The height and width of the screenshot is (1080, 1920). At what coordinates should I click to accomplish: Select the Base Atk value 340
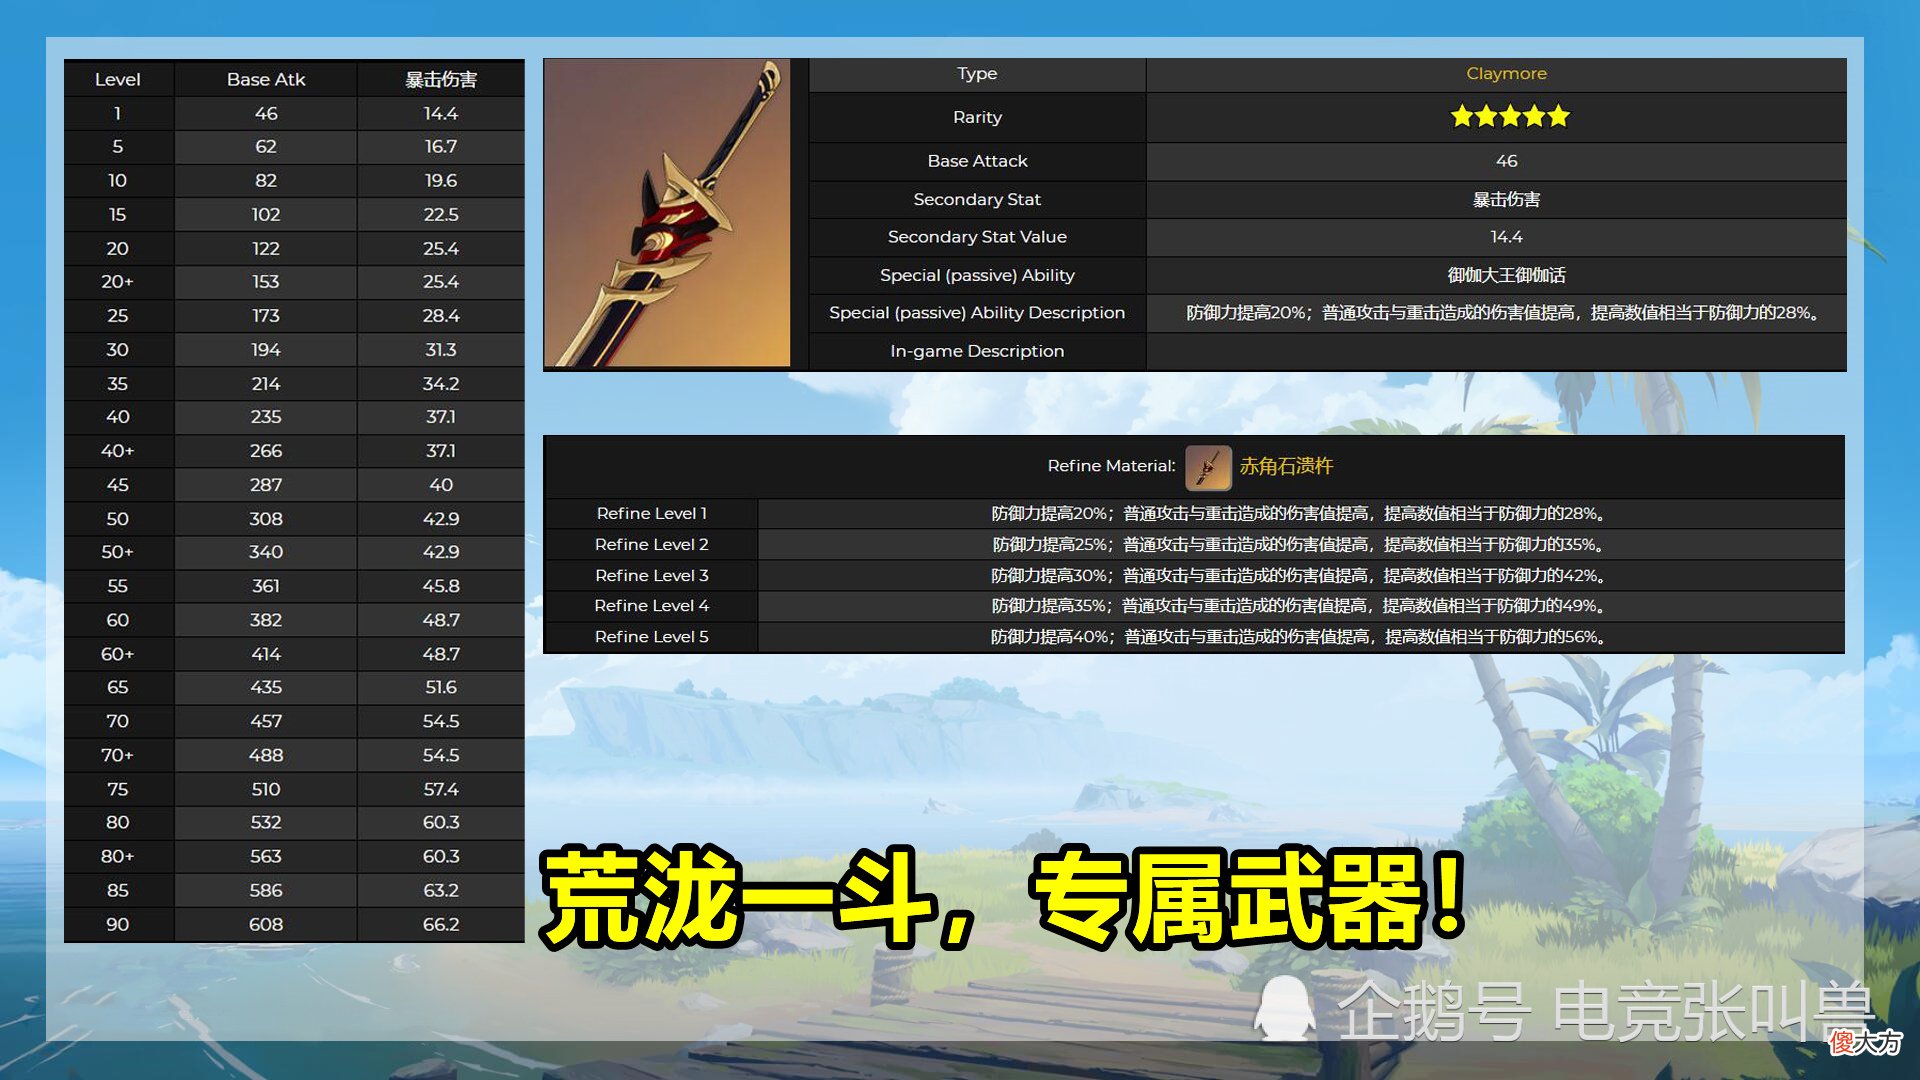266,552
